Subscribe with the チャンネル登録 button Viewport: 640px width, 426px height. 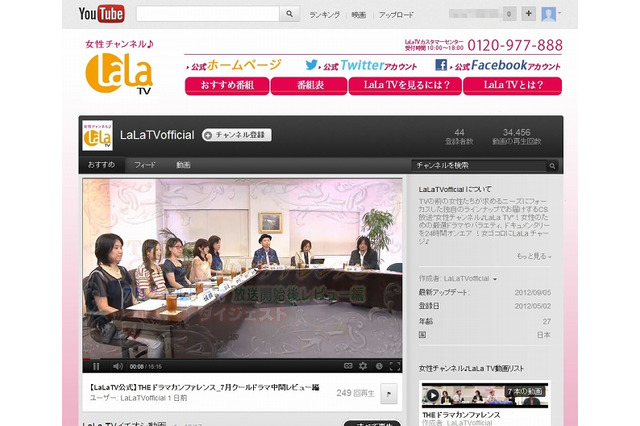pos(237,135)
